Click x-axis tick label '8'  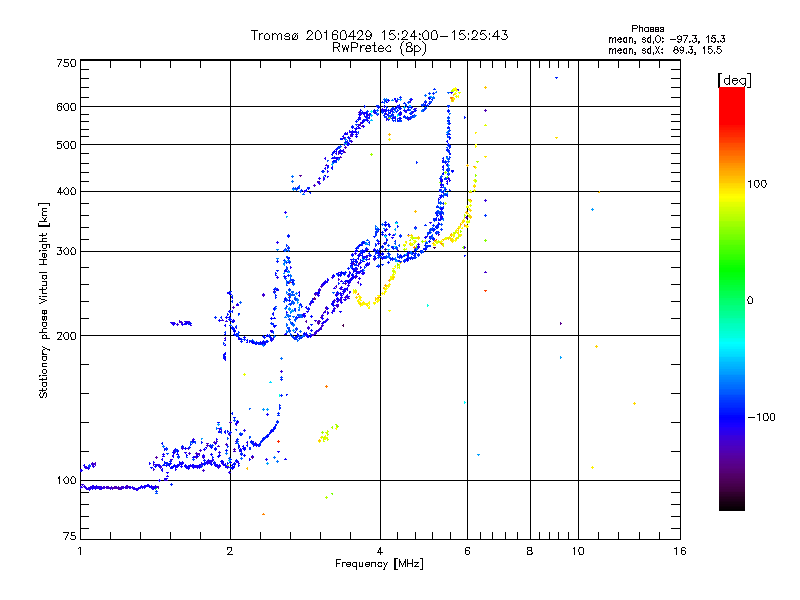click(x=530, y=551)
